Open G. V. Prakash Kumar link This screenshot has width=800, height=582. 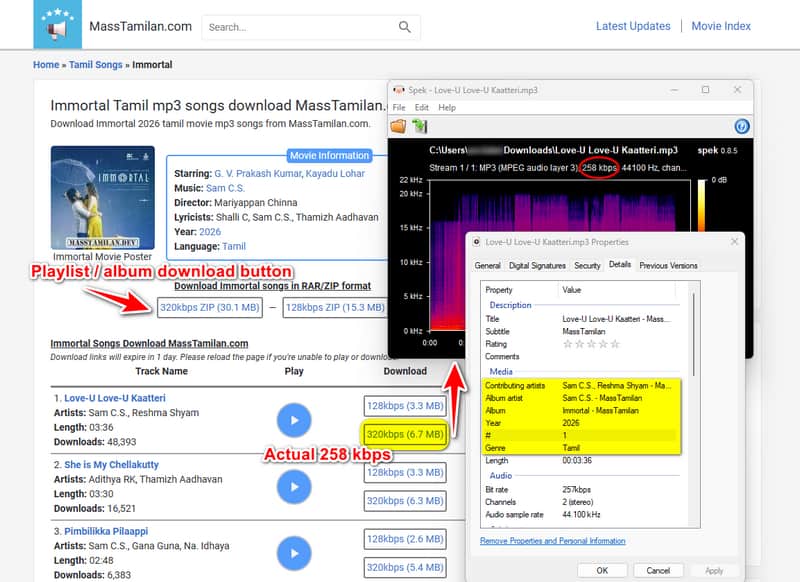258,173
